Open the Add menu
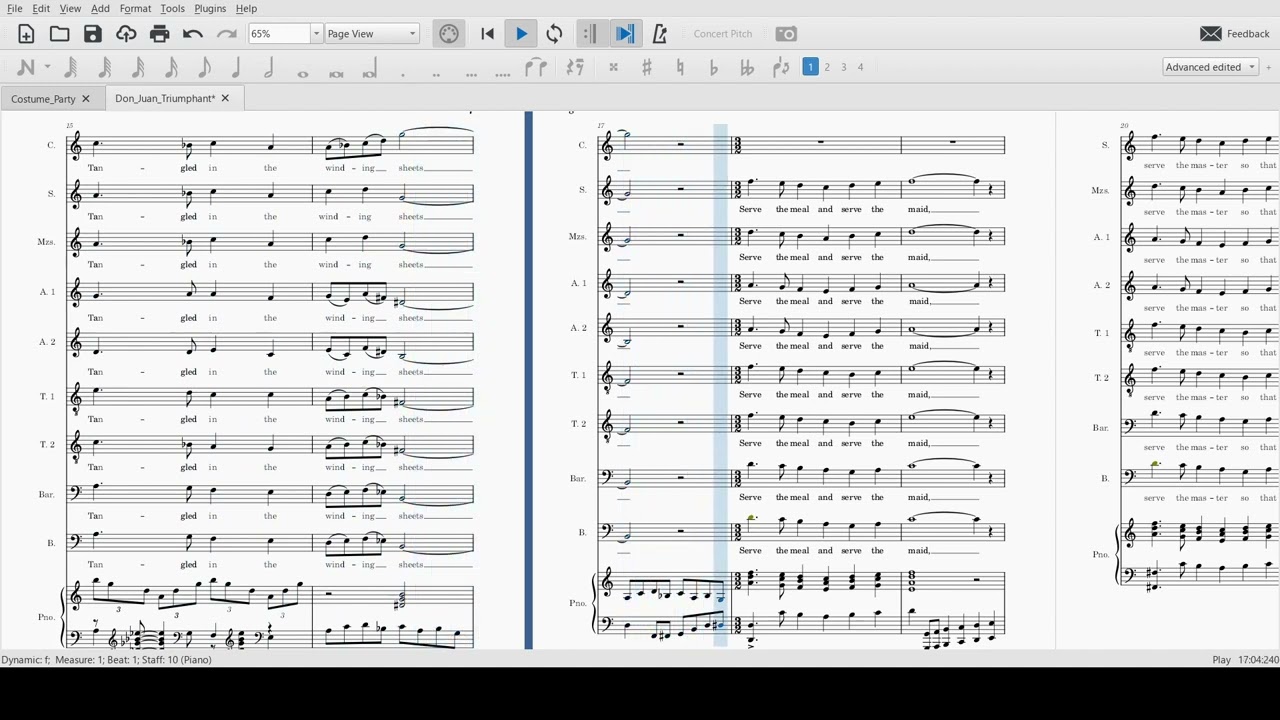This screenshot has height=720, width=1280. (100, 8)
